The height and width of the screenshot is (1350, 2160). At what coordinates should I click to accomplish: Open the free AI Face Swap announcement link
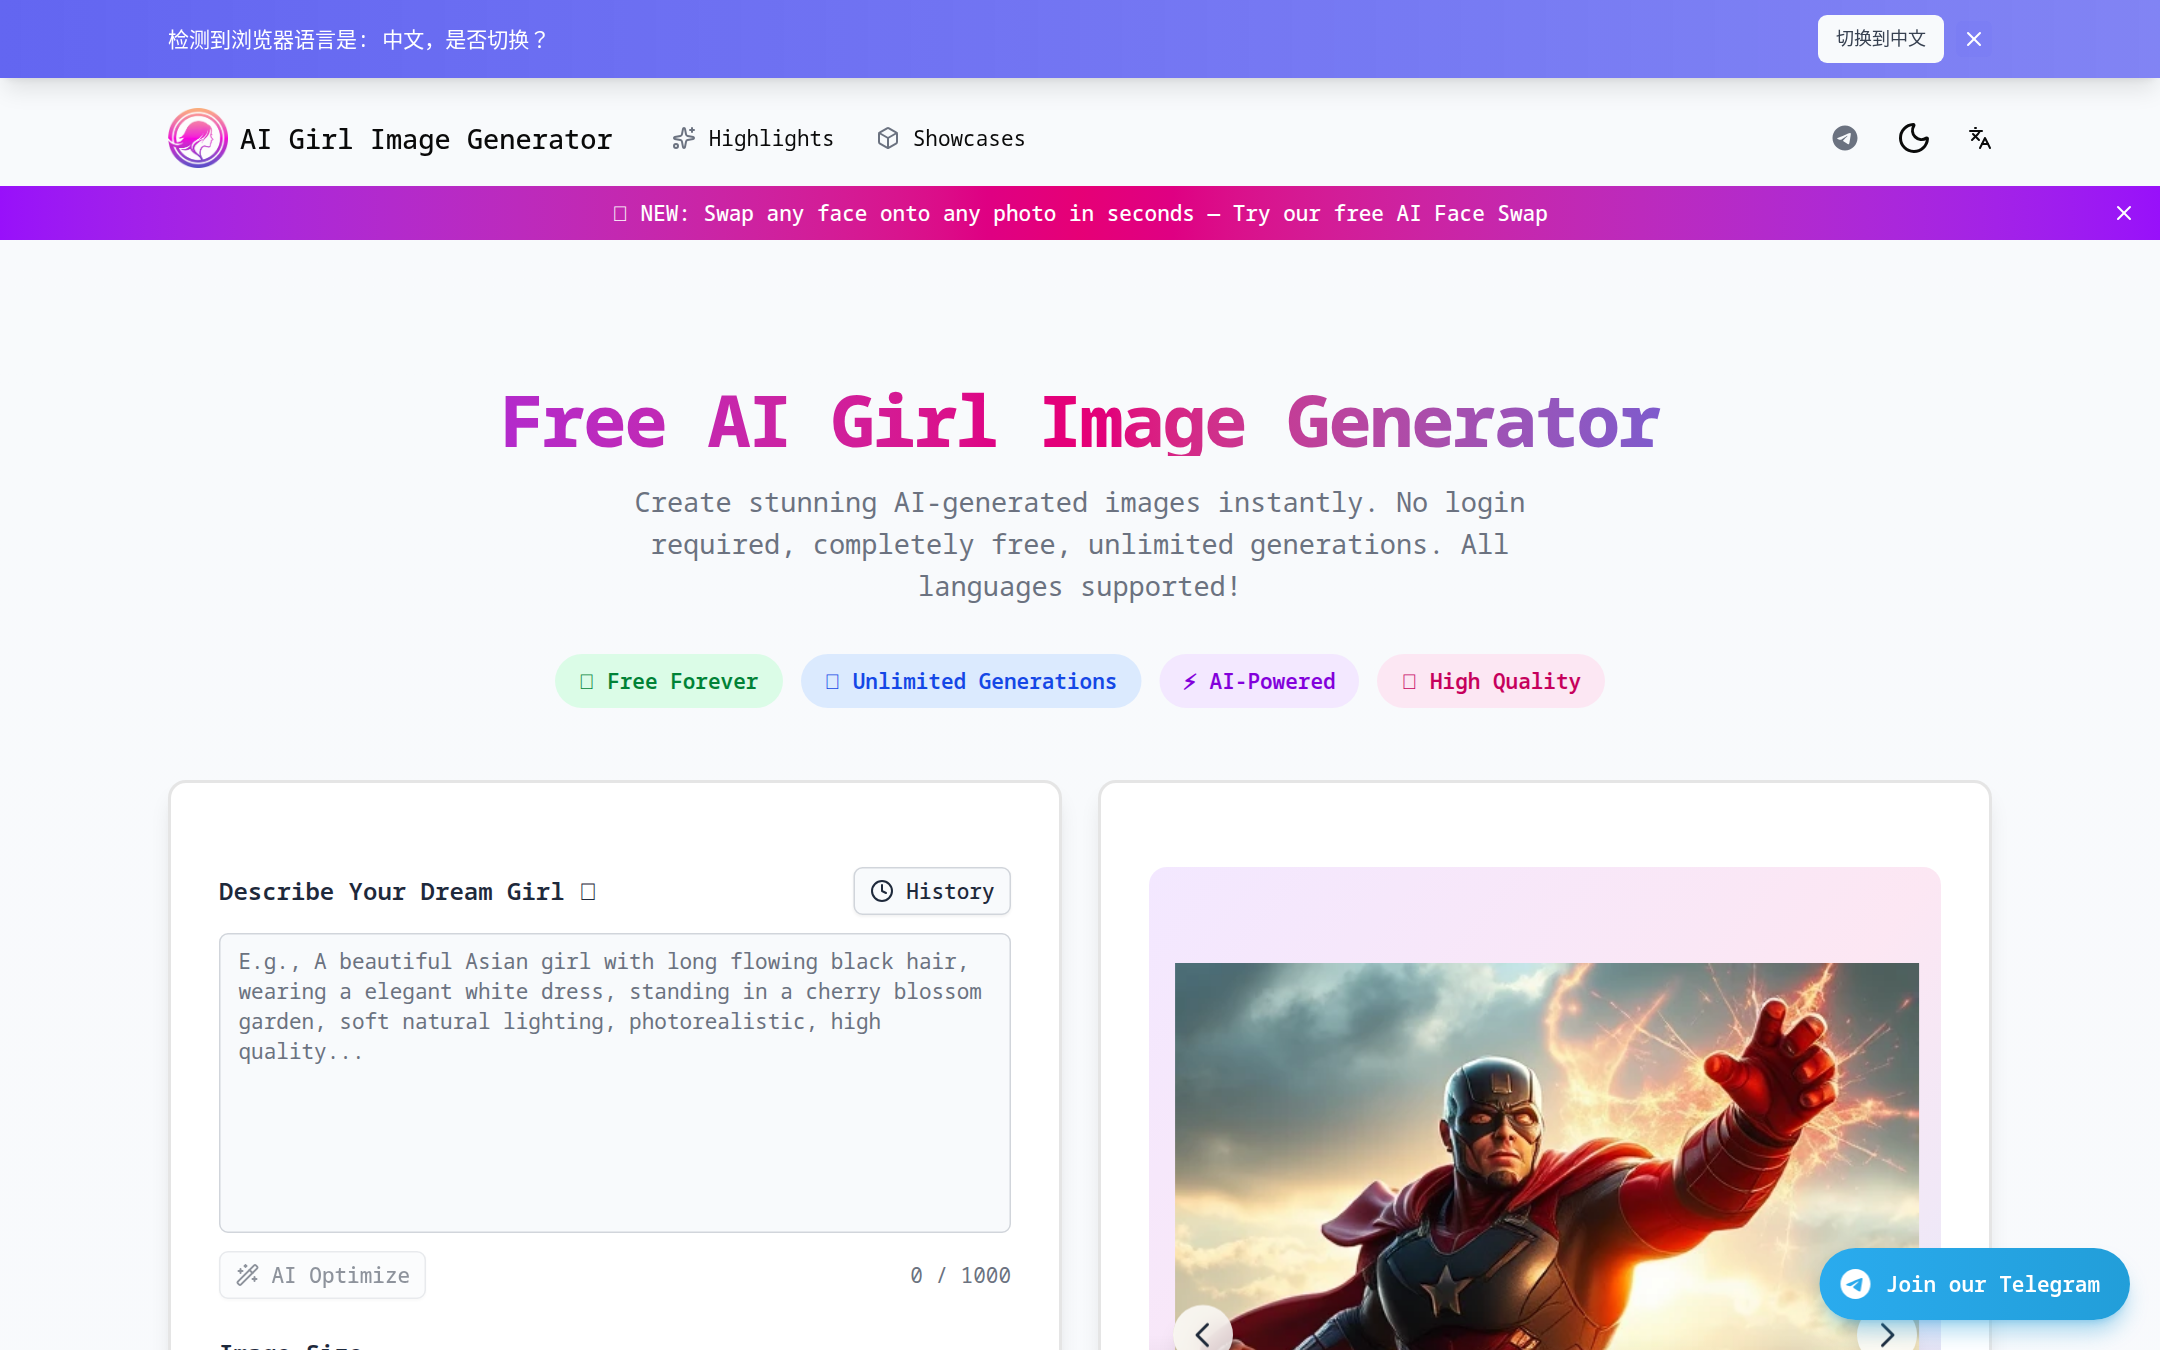pyautogui.click(x=1080, y=213)
